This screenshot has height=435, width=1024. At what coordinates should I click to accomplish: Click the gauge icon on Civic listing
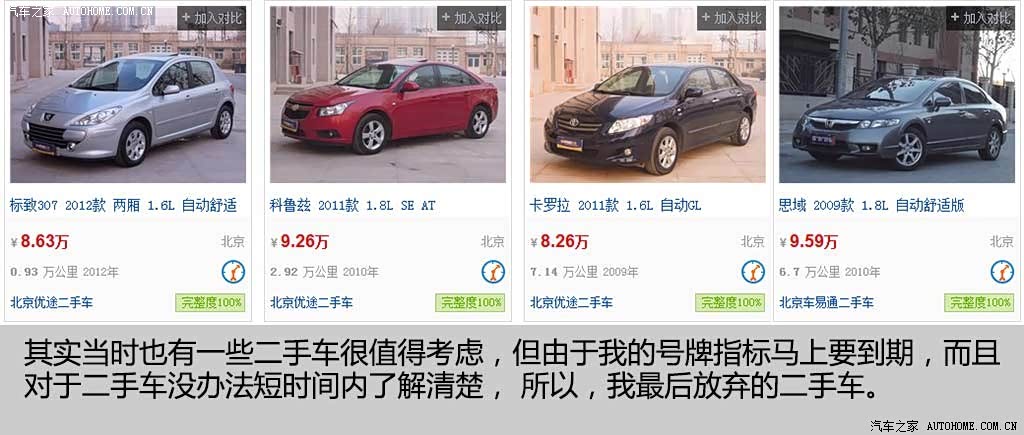pyautogui.click(x=1002, y=272)
